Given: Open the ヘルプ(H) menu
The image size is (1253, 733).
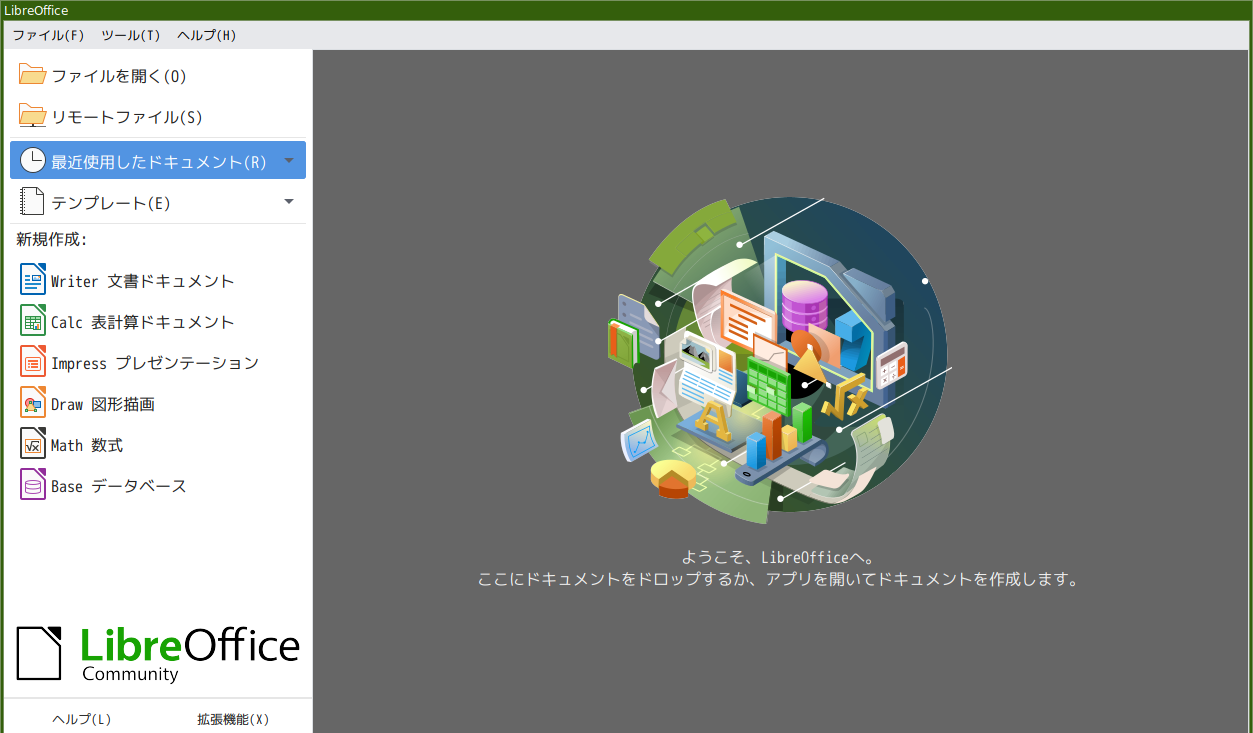Looking at the screenshot, I should pyautogui.click(x=207, y=35).
